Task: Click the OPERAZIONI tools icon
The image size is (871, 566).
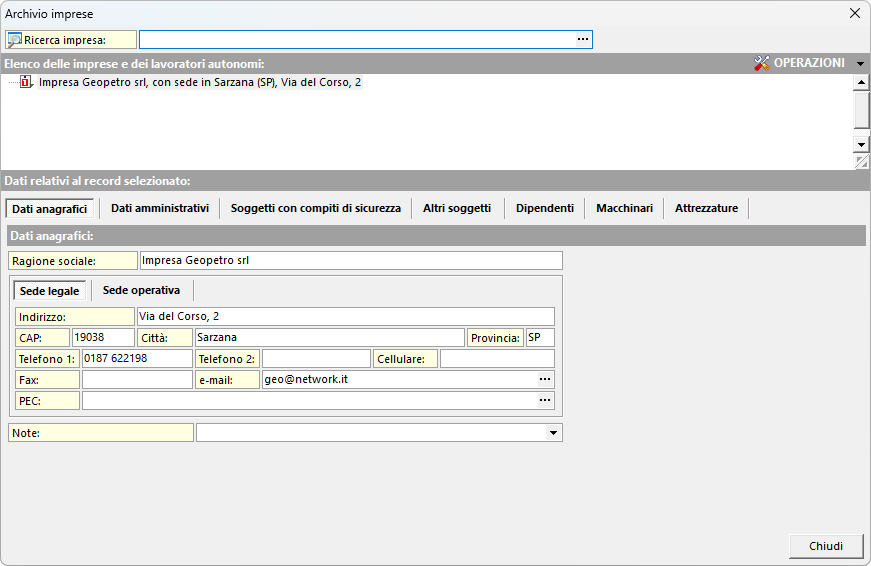Action: point(762,63)
